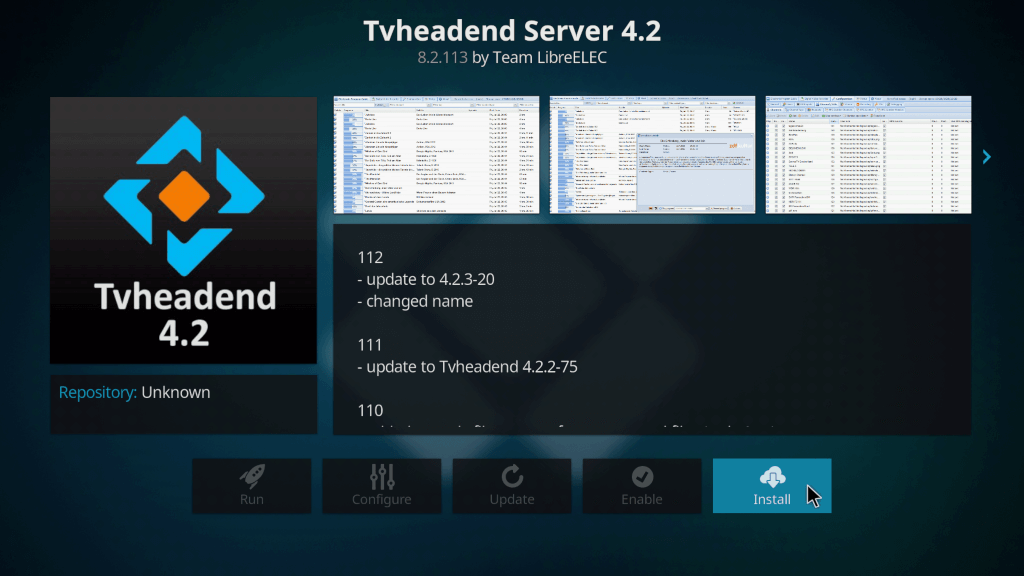The image size is (1024, 576).
Task: Hit the Enable button label
Action: [642, 499]
